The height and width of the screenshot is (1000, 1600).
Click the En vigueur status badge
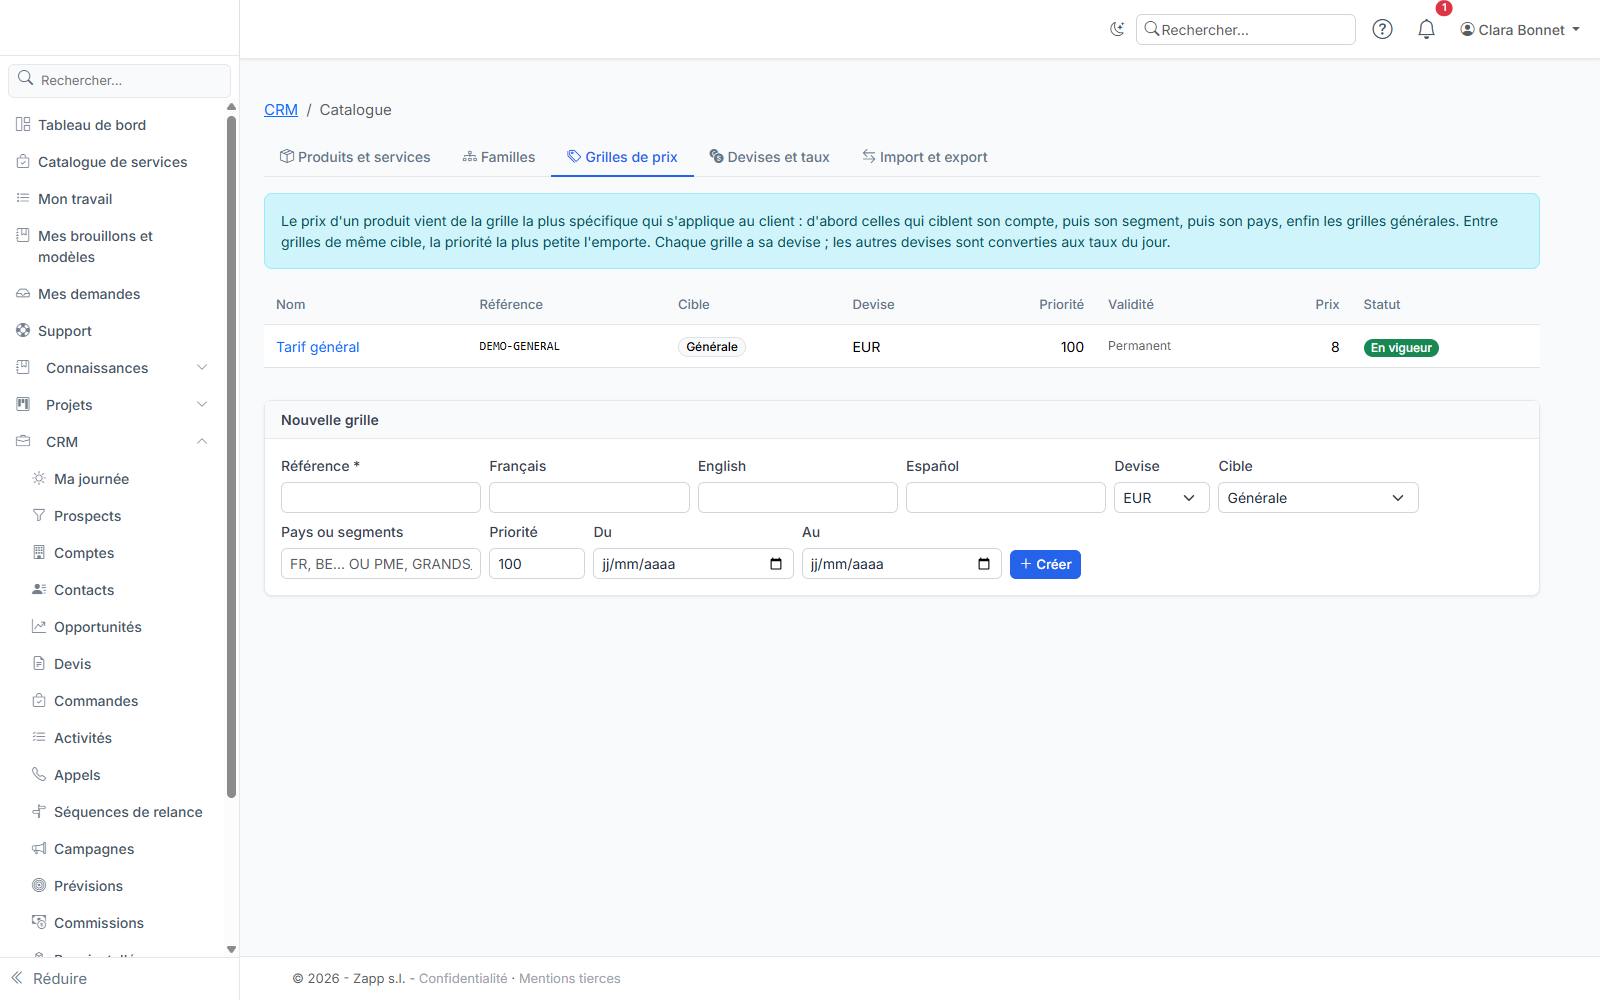point(1401,348)
